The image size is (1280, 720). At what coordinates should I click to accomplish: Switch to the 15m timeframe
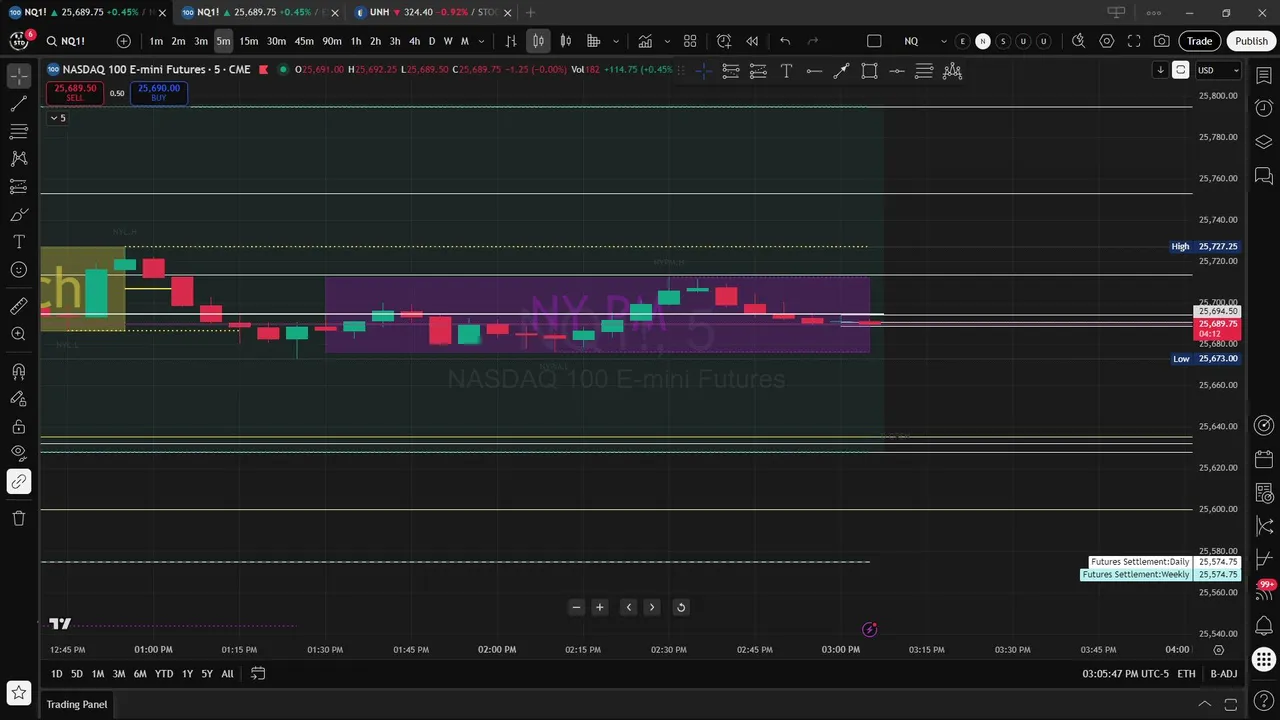(248, 41)
